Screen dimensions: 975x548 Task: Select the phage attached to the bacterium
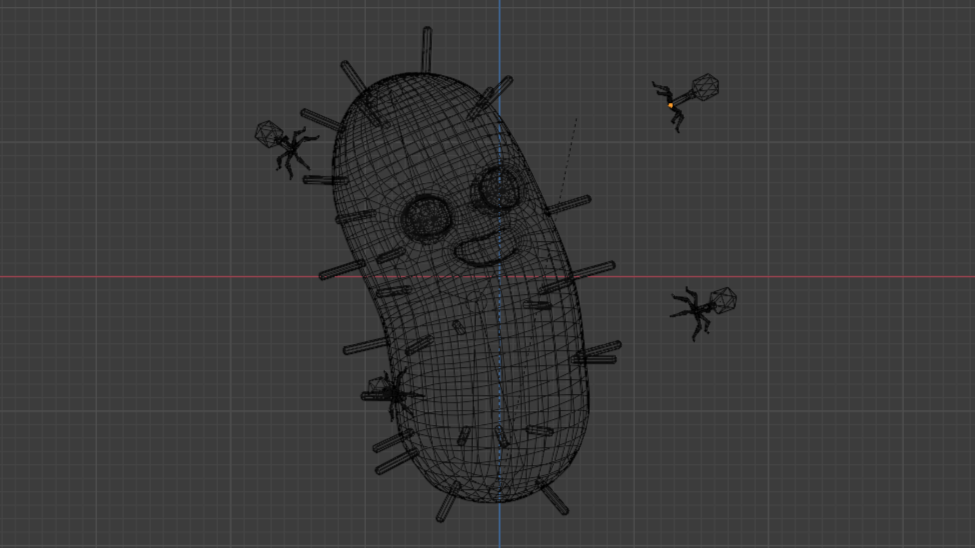(390, 390)
